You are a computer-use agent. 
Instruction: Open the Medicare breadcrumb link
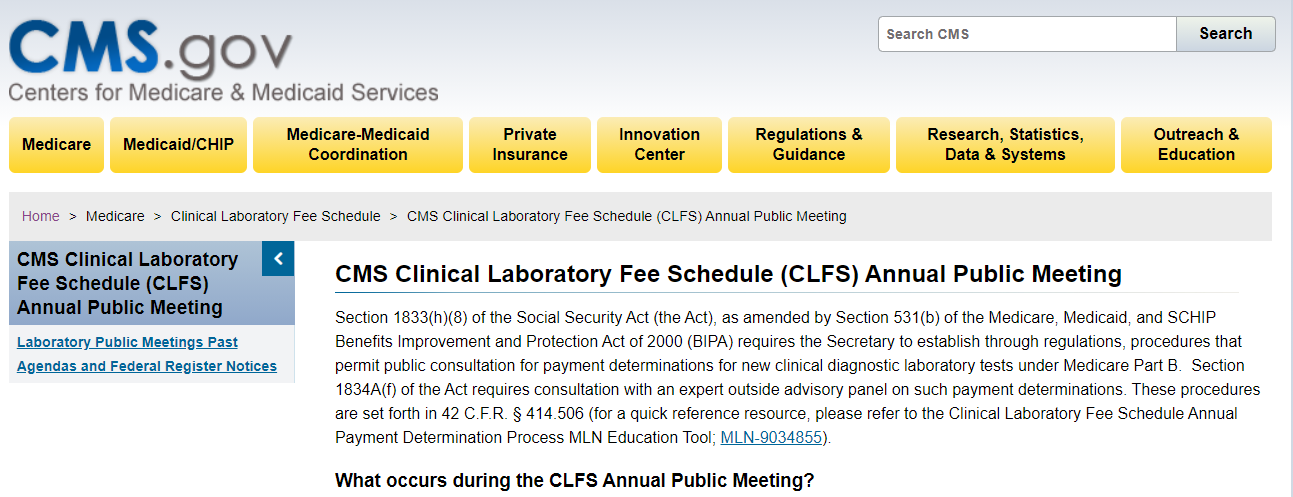coord(115,216)
